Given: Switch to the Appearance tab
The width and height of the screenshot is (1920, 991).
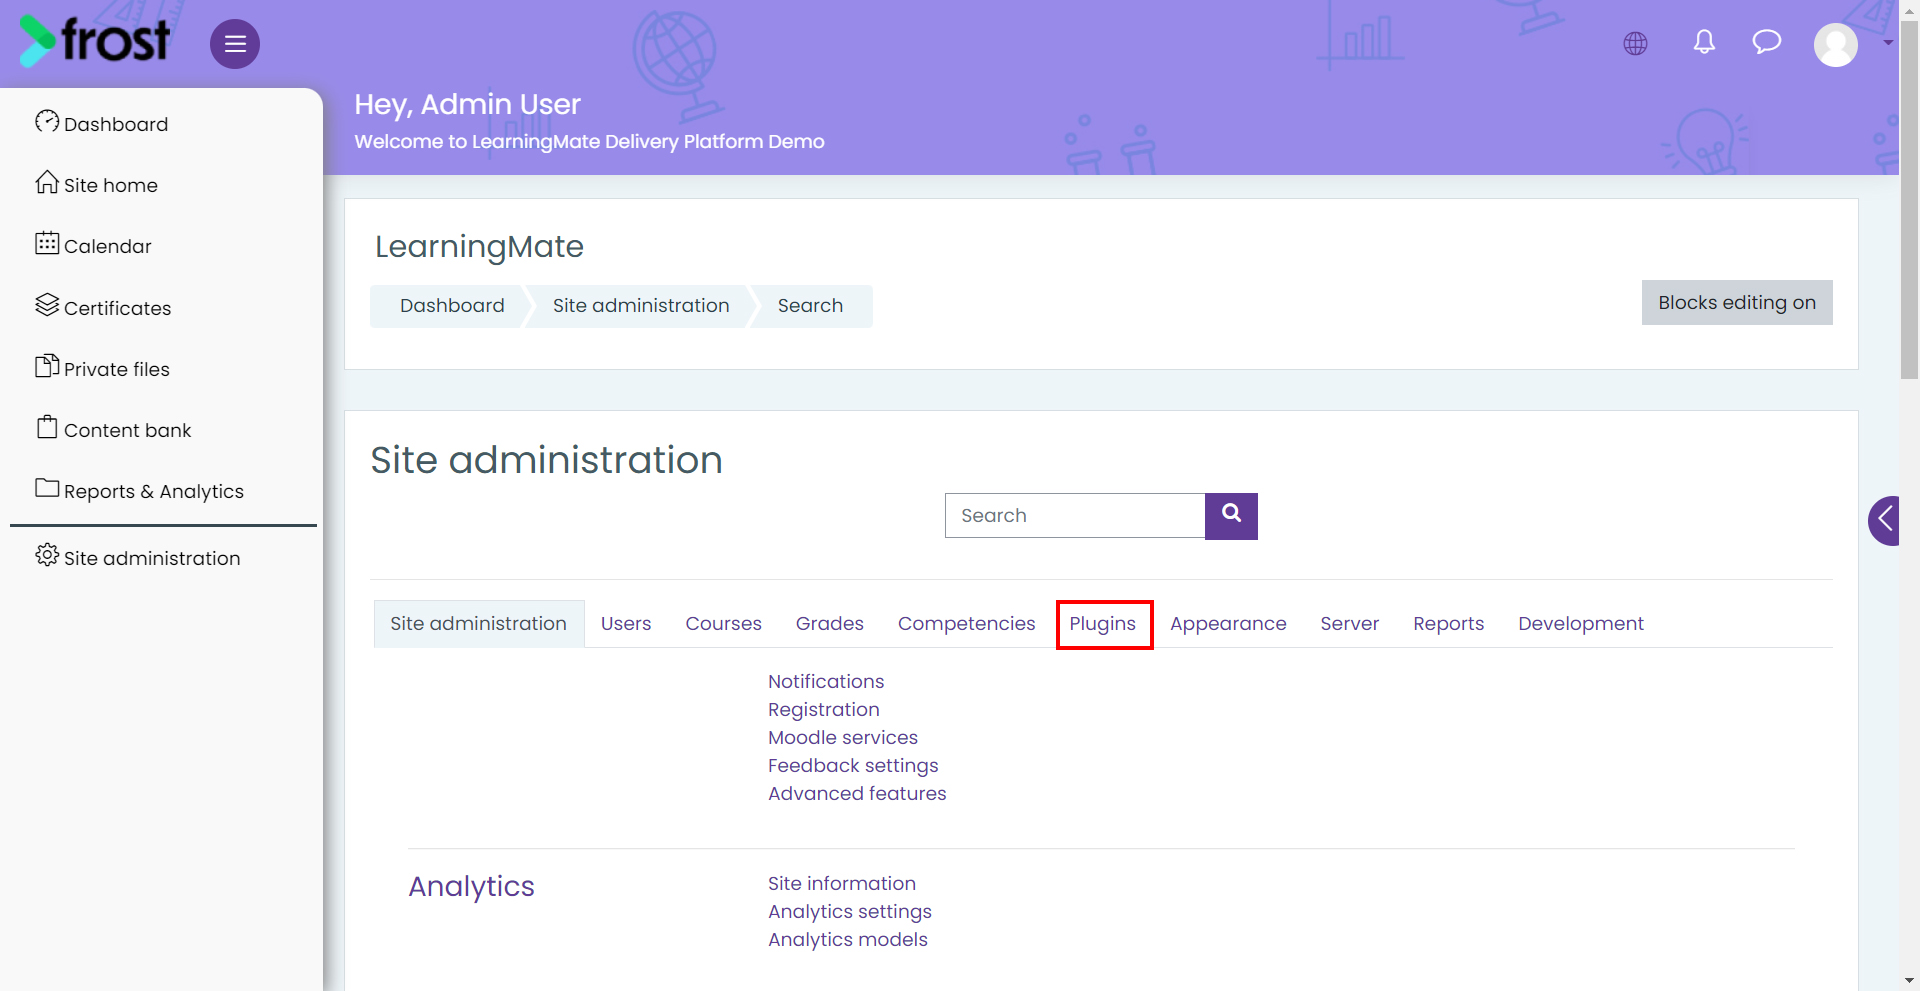Looking at the screenshot, I should coord(1228,624).
